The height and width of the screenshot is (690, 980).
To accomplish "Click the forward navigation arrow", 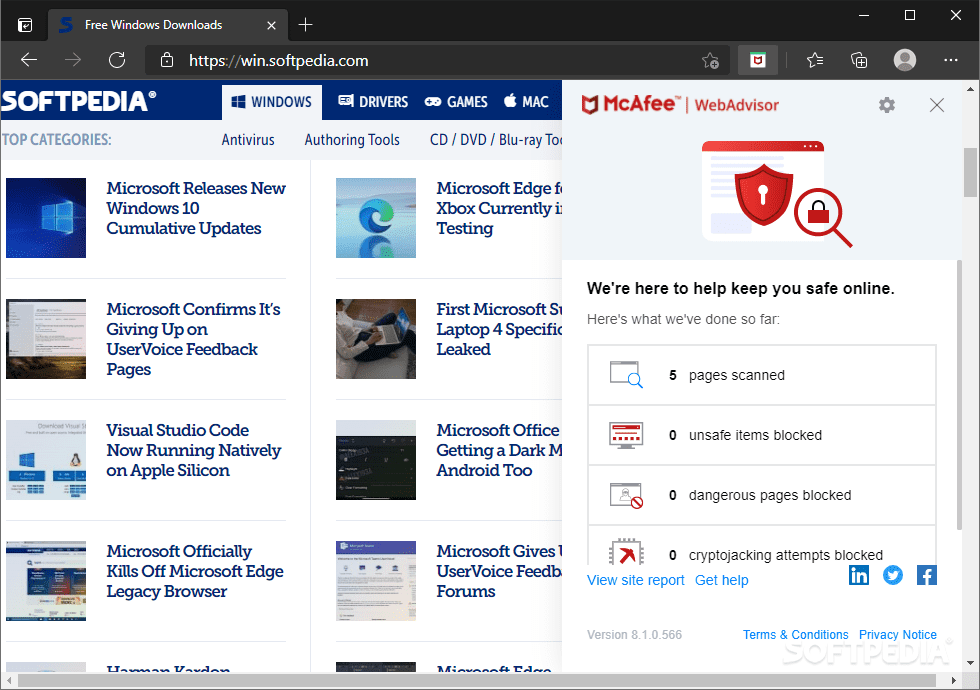I will click(73, 60).
